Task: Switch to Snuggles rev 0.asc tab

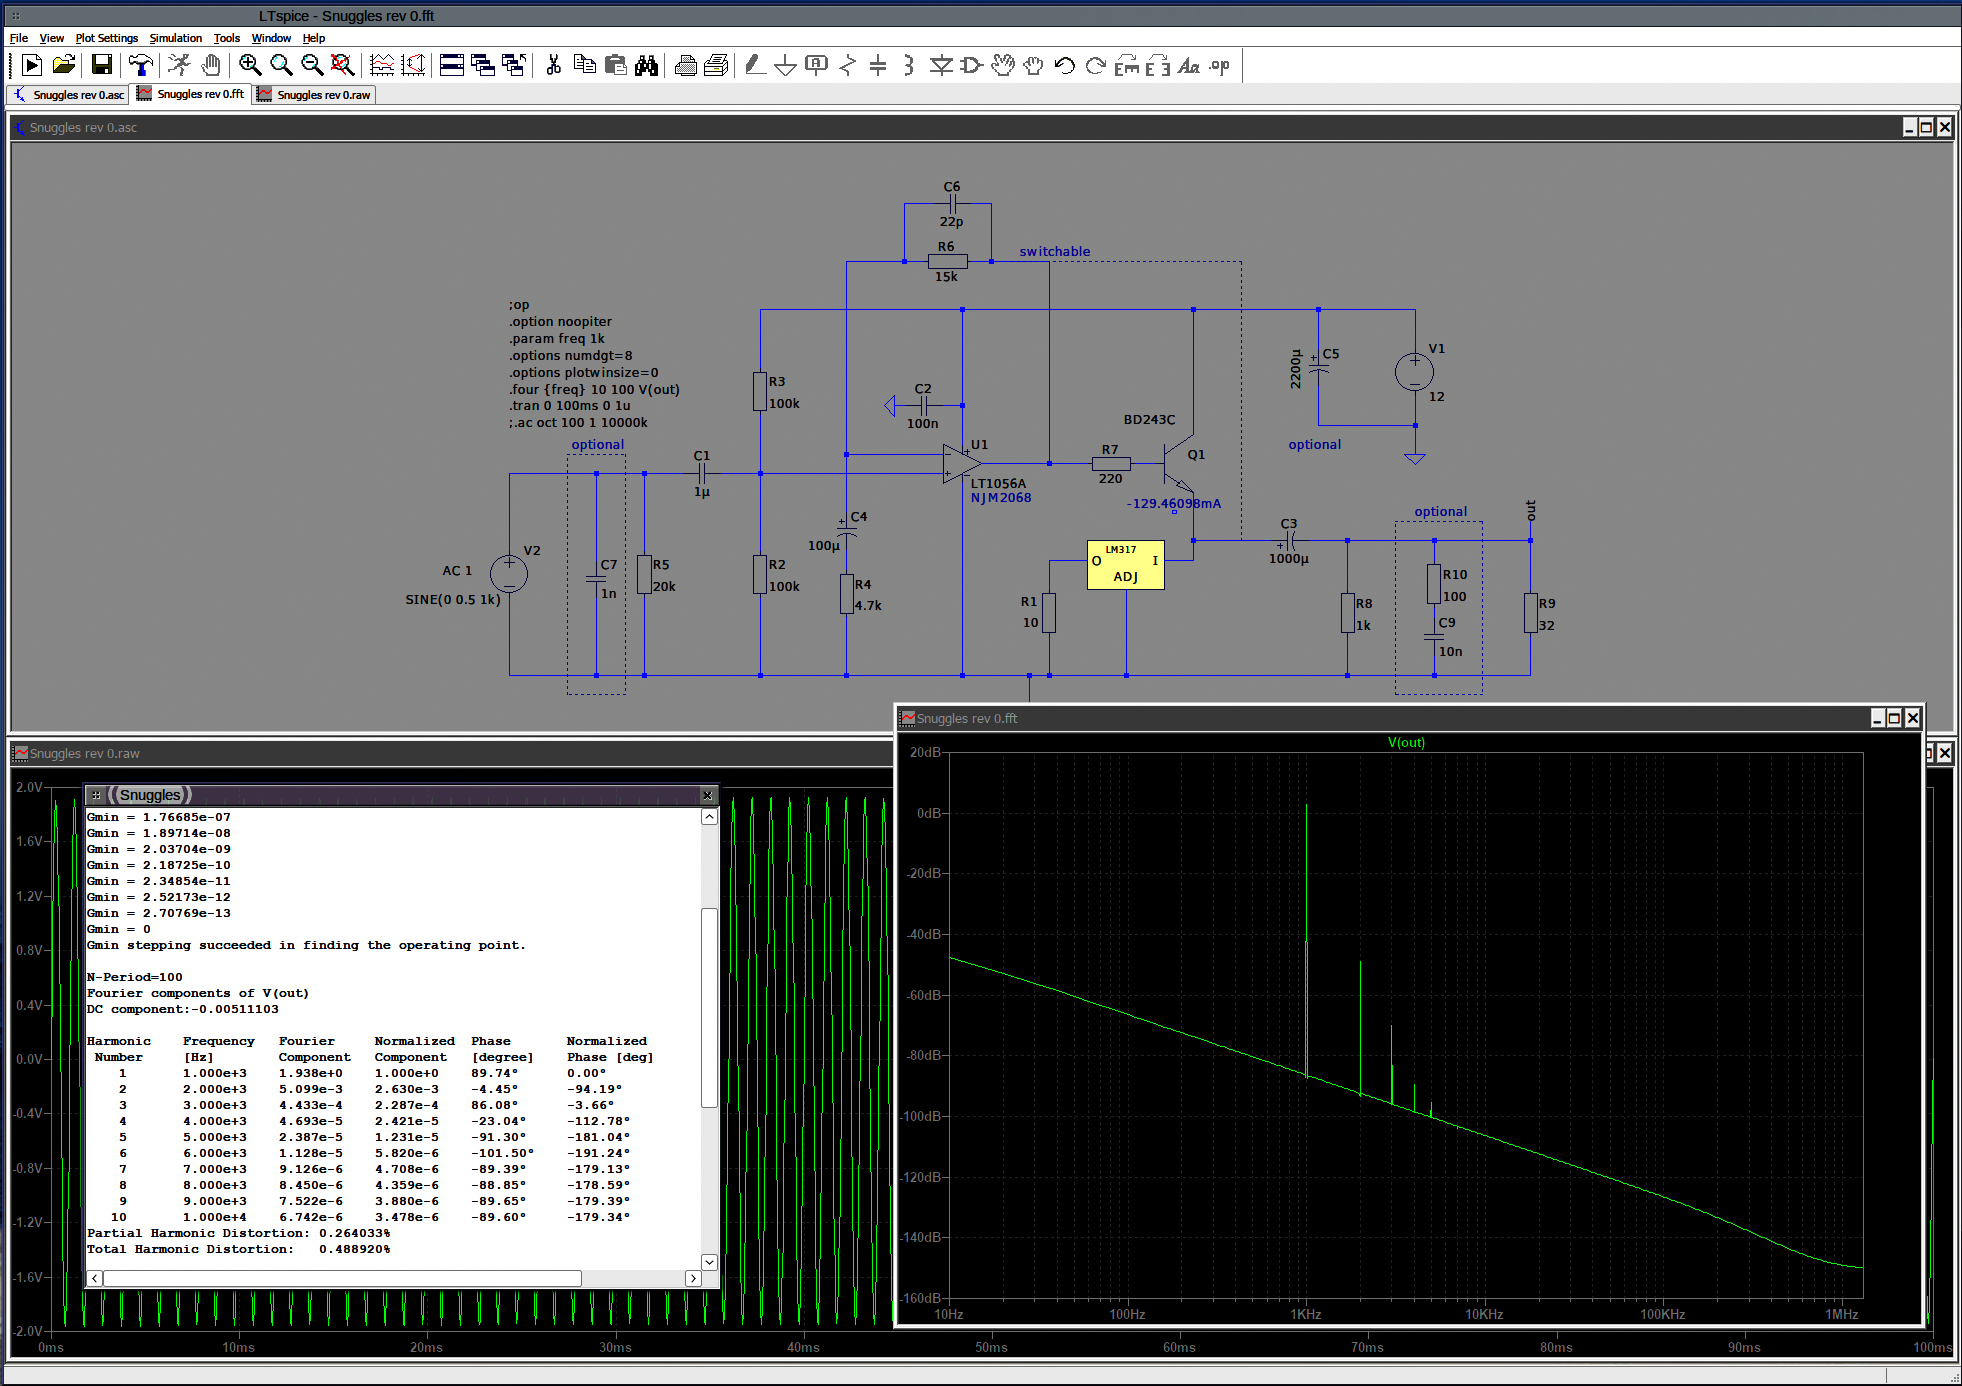Action: [x=69, y=95]
